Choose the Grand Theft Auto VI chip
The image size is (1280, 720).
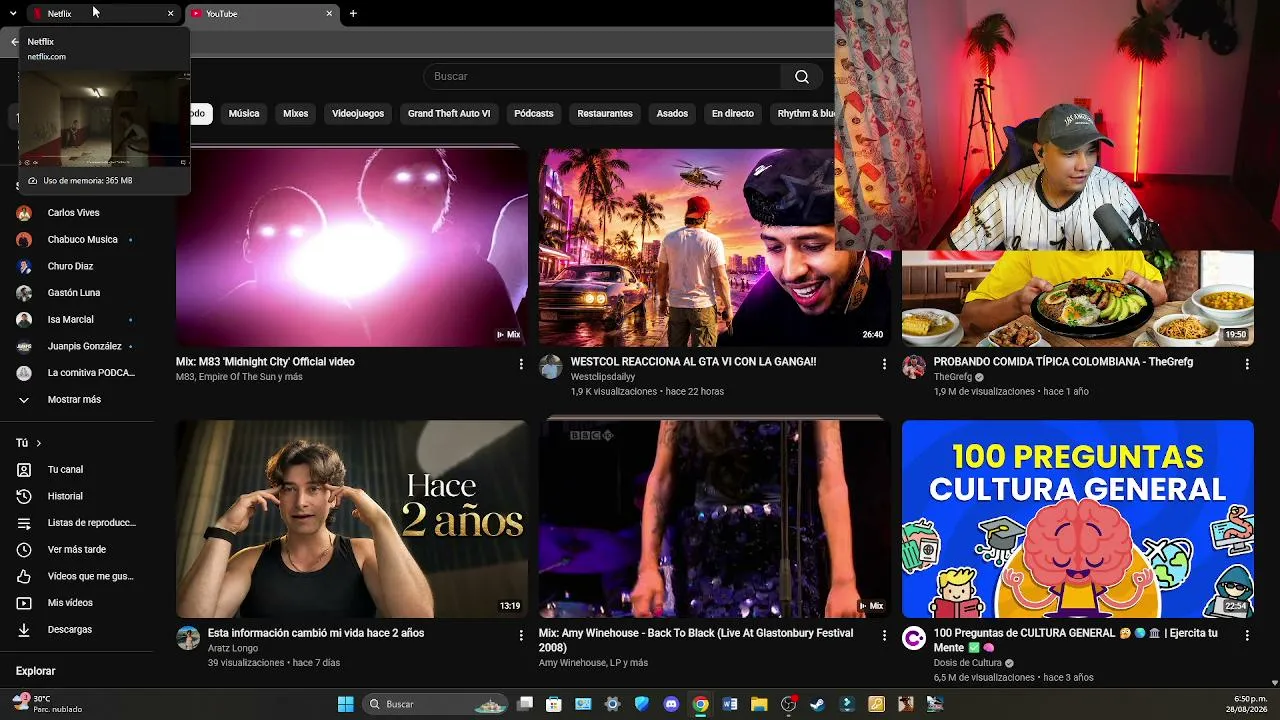pos(449,114)
